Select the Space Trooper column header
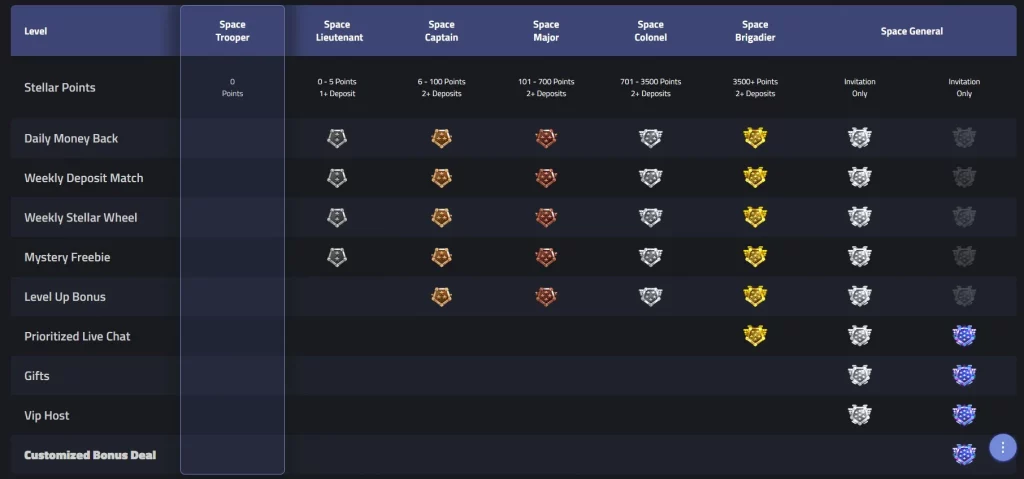 232,31
